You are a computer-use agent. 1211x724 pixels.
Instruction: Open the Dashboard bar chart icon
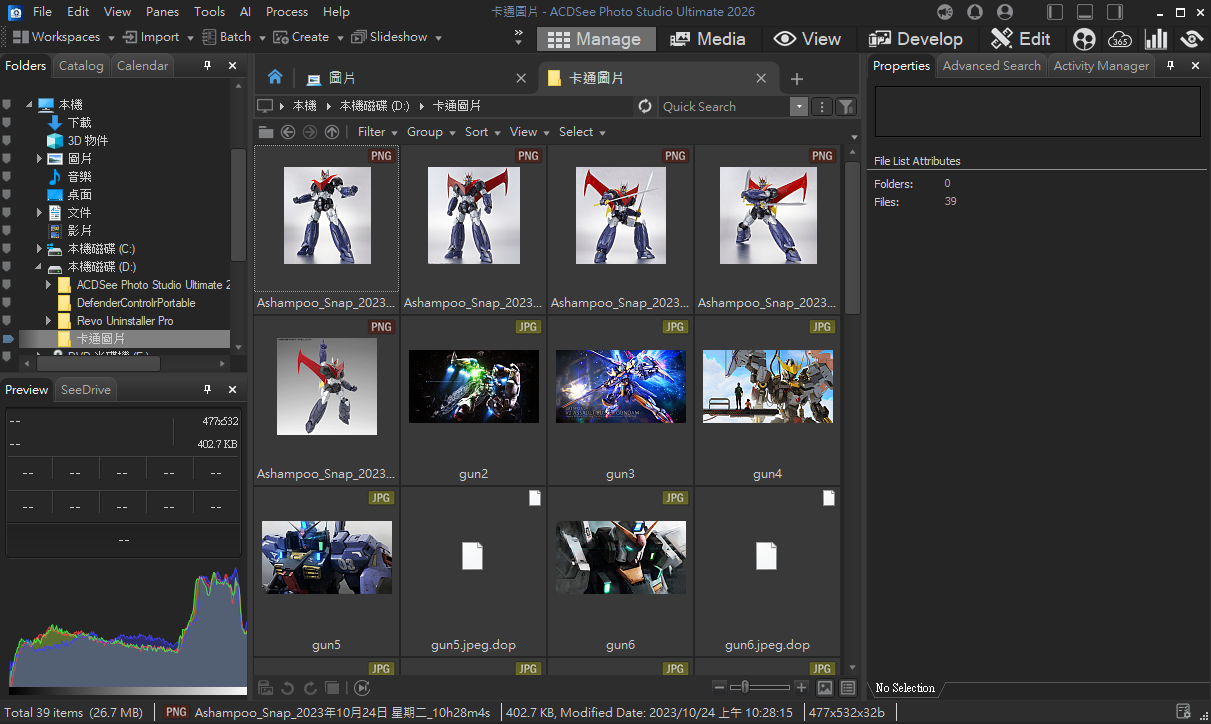pyautogui.click(x=1156, y=39)
